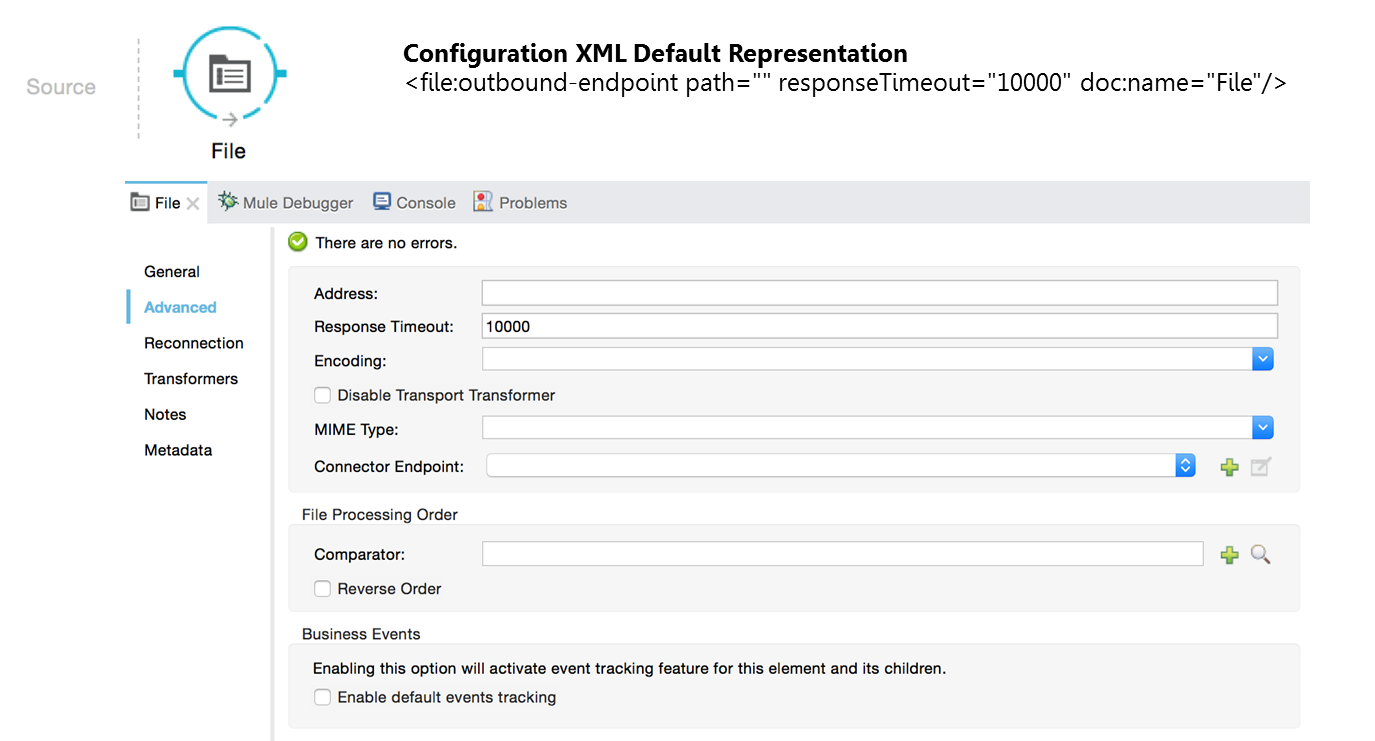The height and width of the screenshot is (741, 1375).
Task: Click the Problems tab icon
Action: pos(483,202)
